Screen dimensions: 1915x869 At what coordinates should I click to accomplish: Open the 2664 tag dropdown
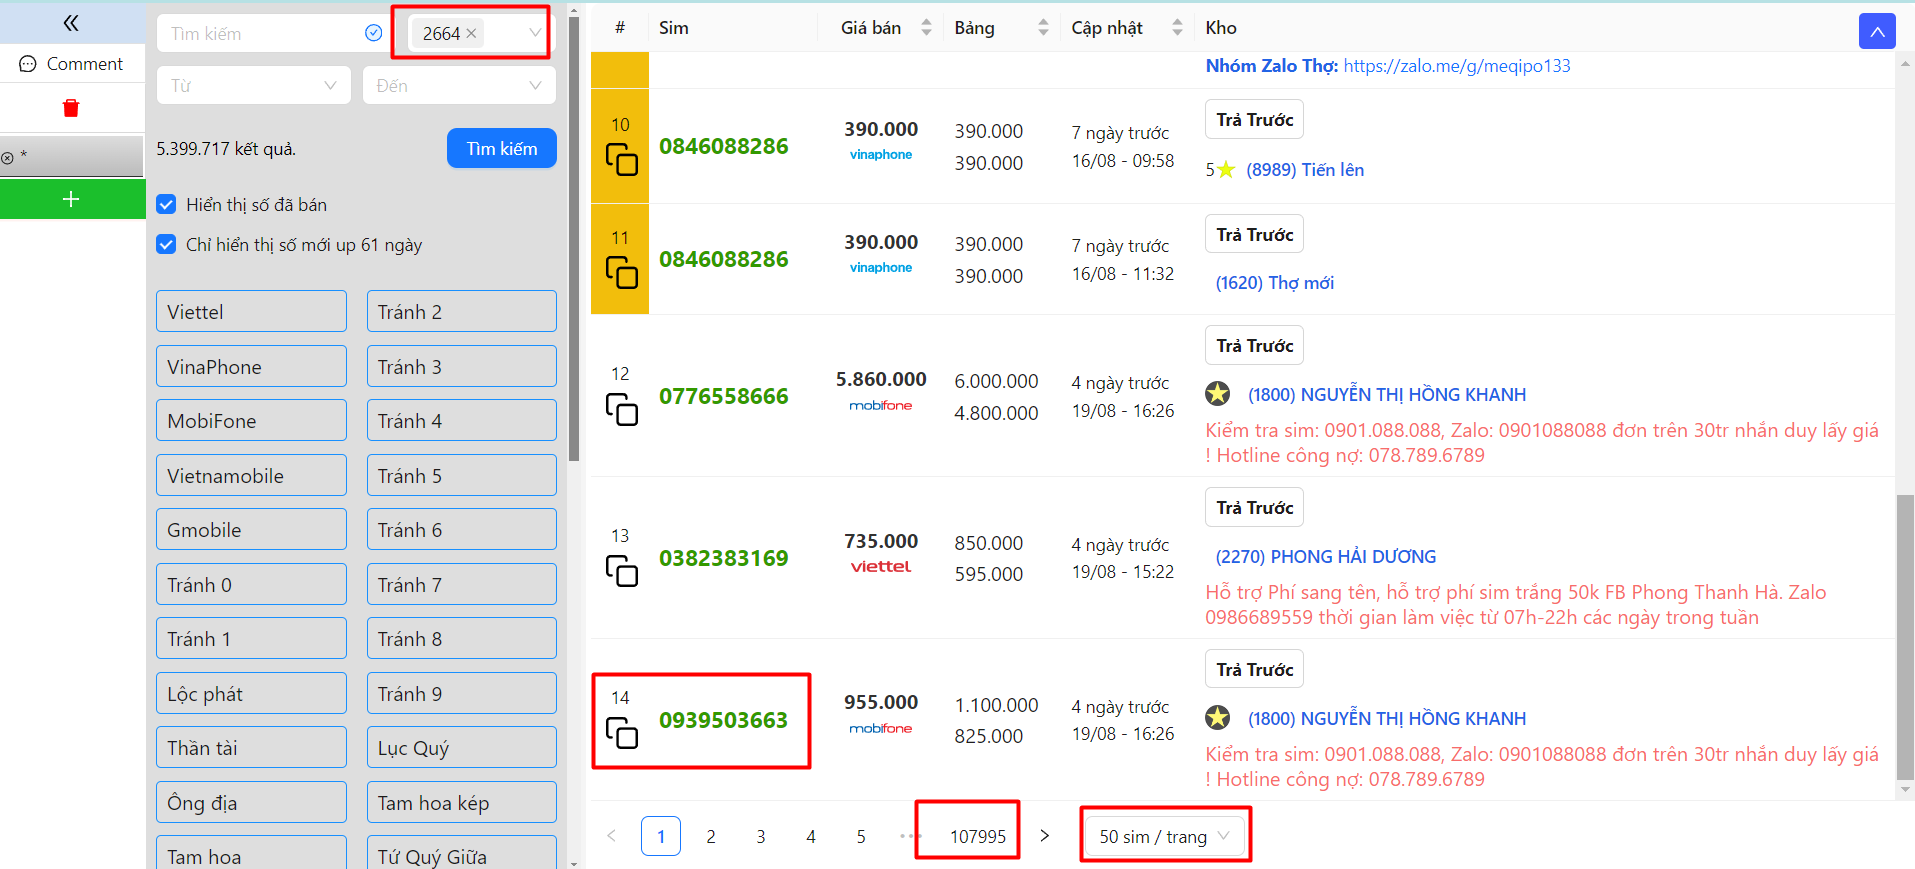click(x=534, y=33)
